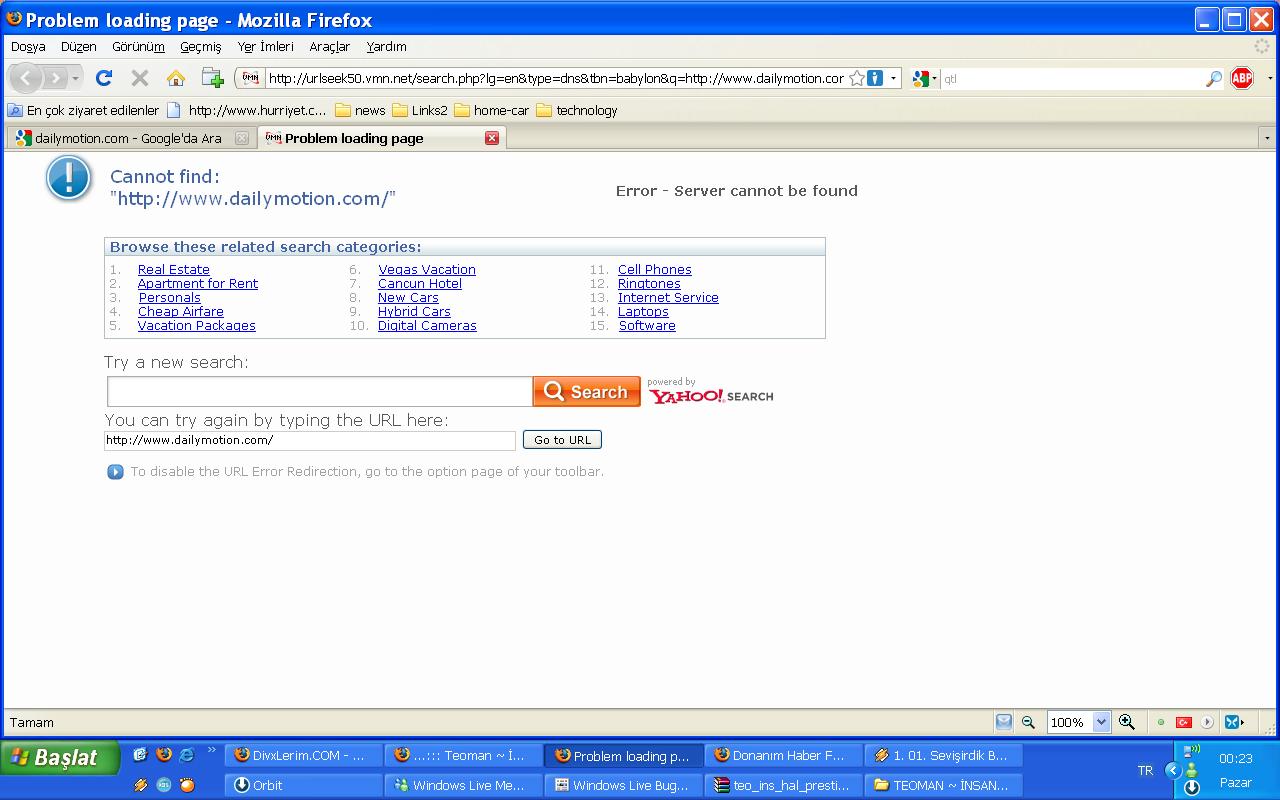This screenshot has width=1280, height=800.
Task: Click the blue info icon in the address bar
Action: (x=875, y=78)
